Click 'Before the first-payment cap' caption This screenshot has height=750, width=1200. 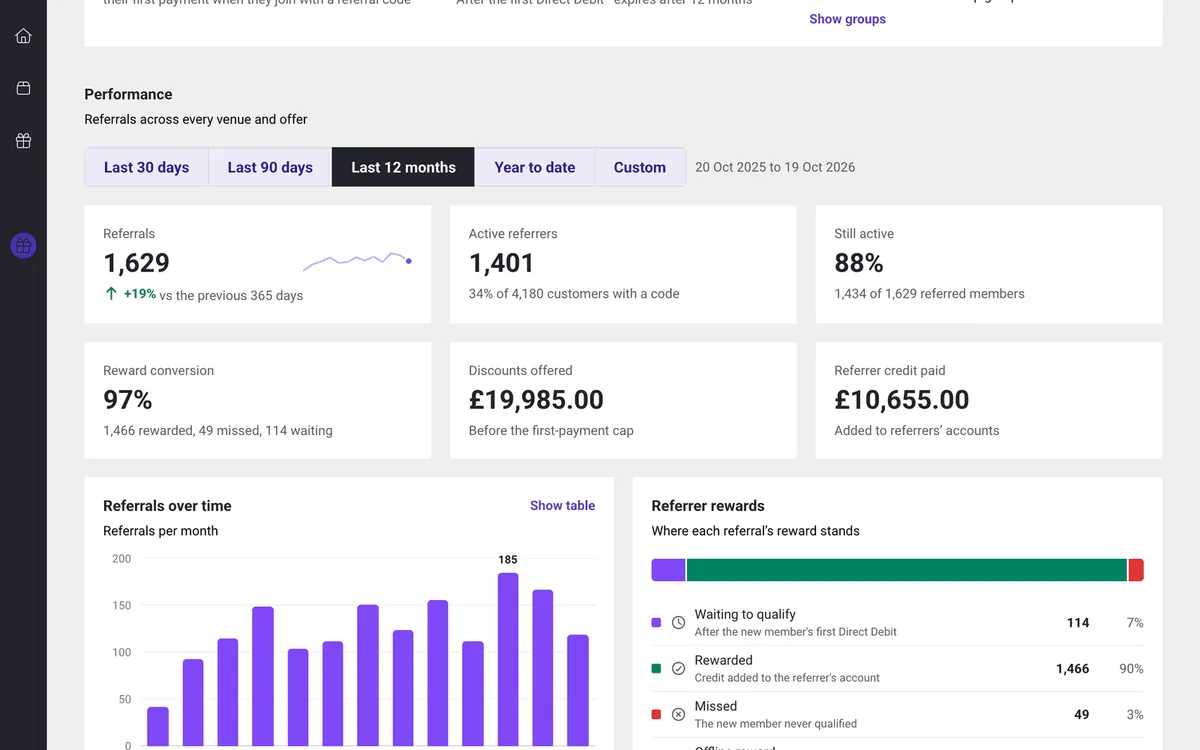tap(551, 431)
